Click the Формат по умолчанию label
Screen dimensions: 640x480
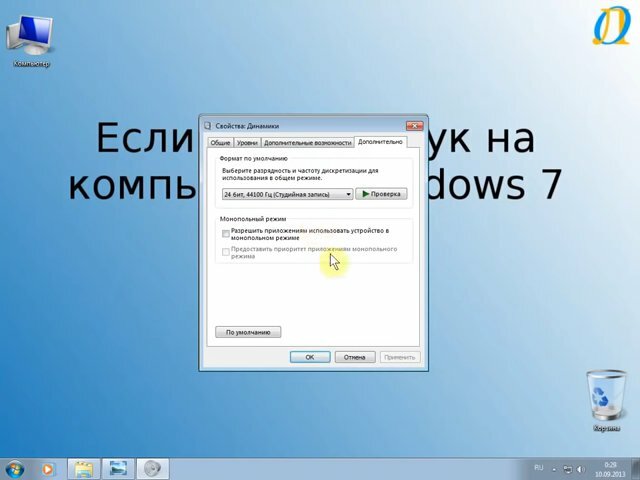click(x=254, y=158)
